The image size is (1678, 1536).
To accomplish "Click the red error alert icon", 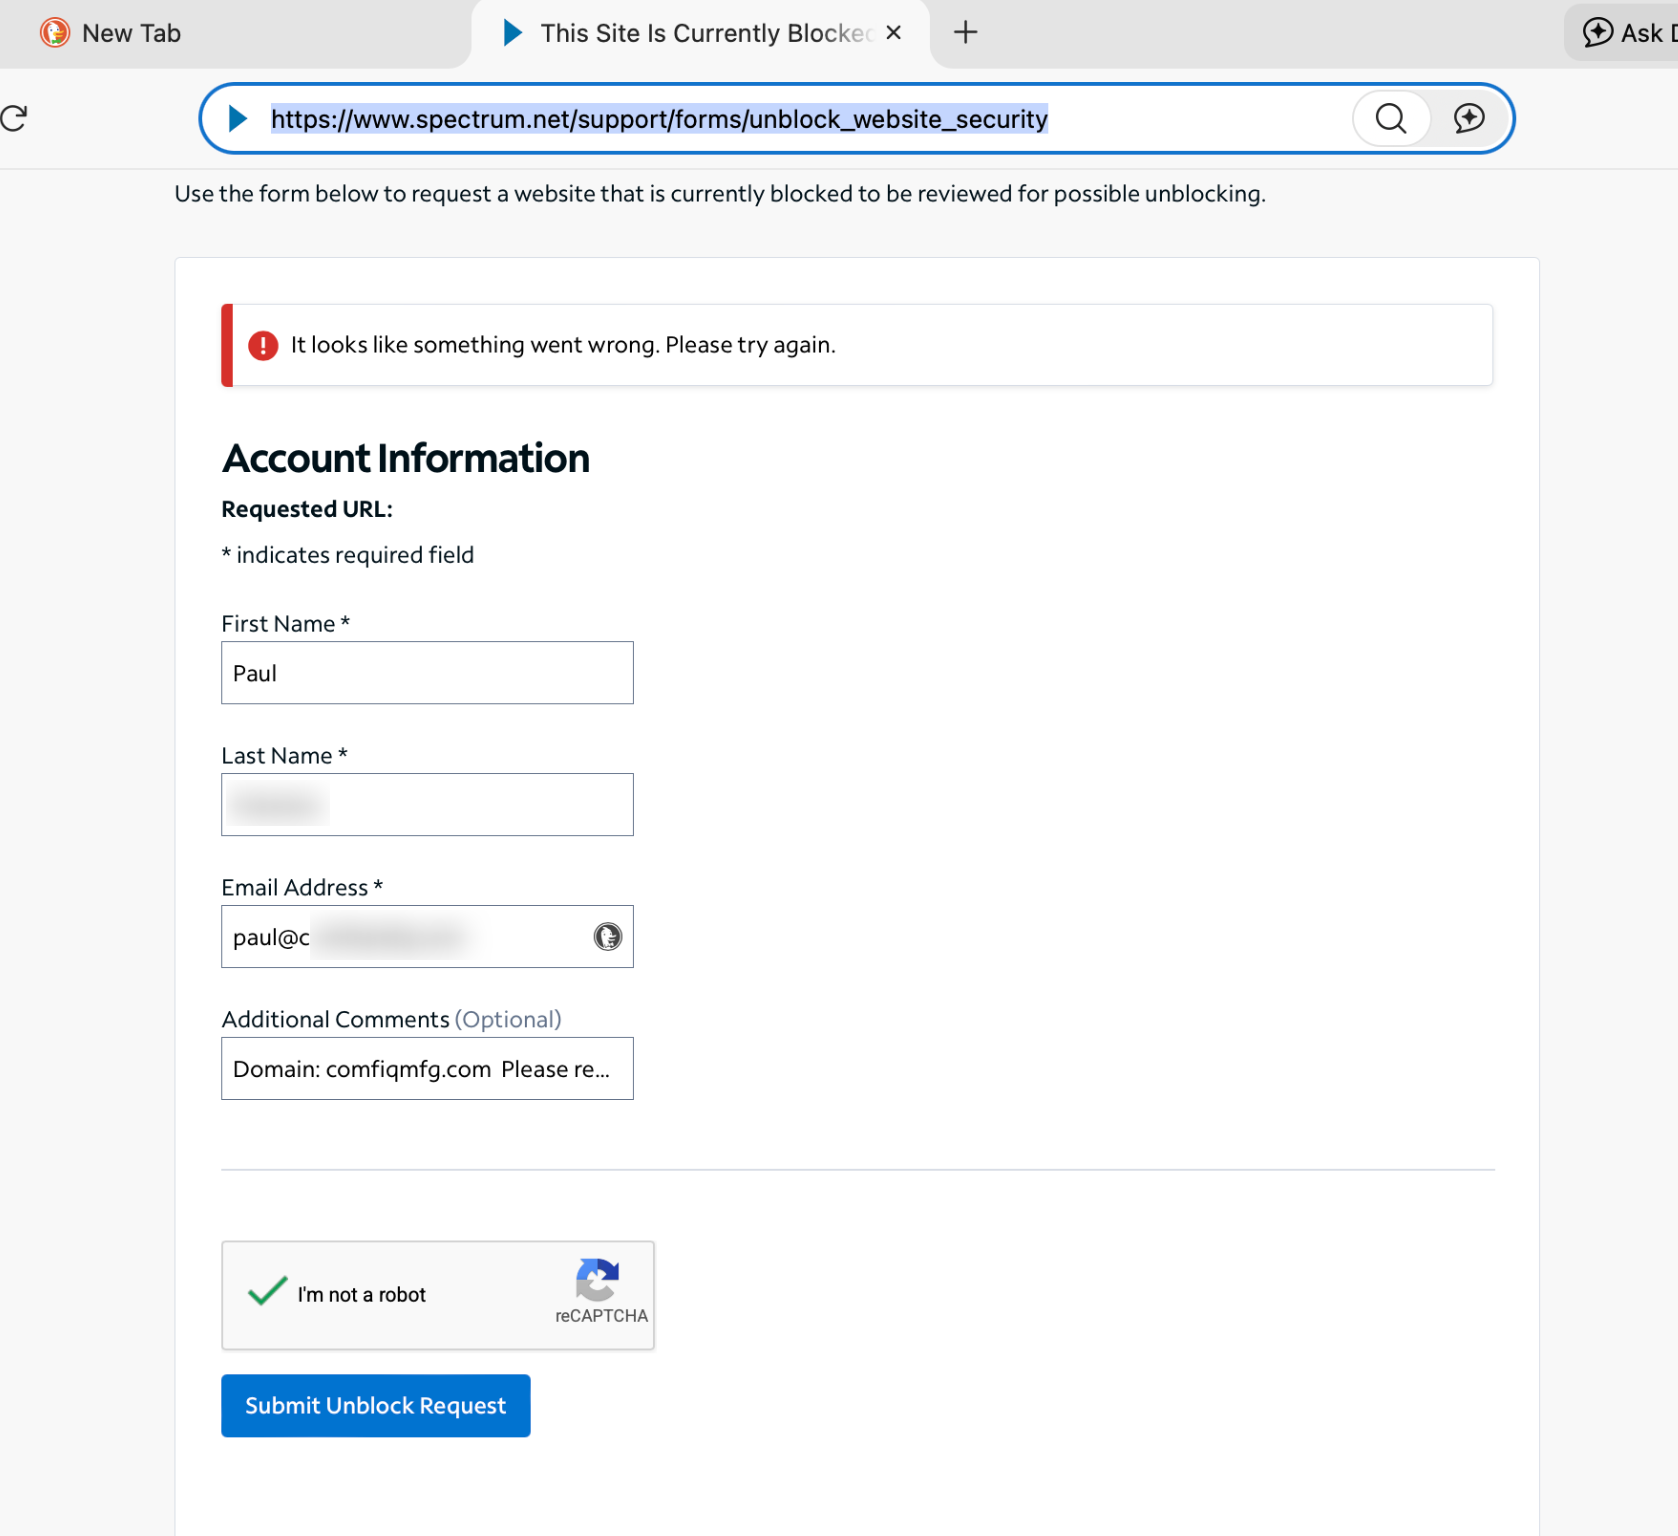I will click(263, 345).
